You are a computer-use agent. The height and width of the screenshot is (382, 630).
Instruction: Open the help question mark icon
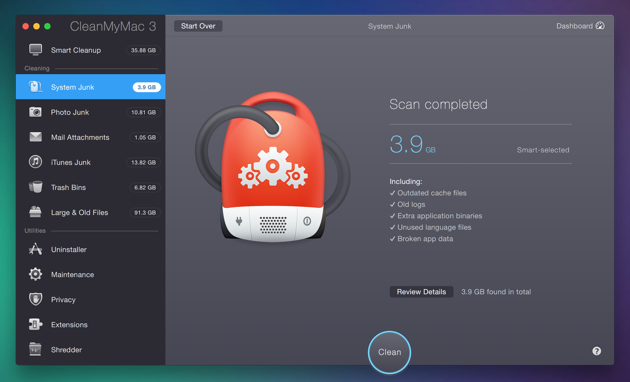597,351
